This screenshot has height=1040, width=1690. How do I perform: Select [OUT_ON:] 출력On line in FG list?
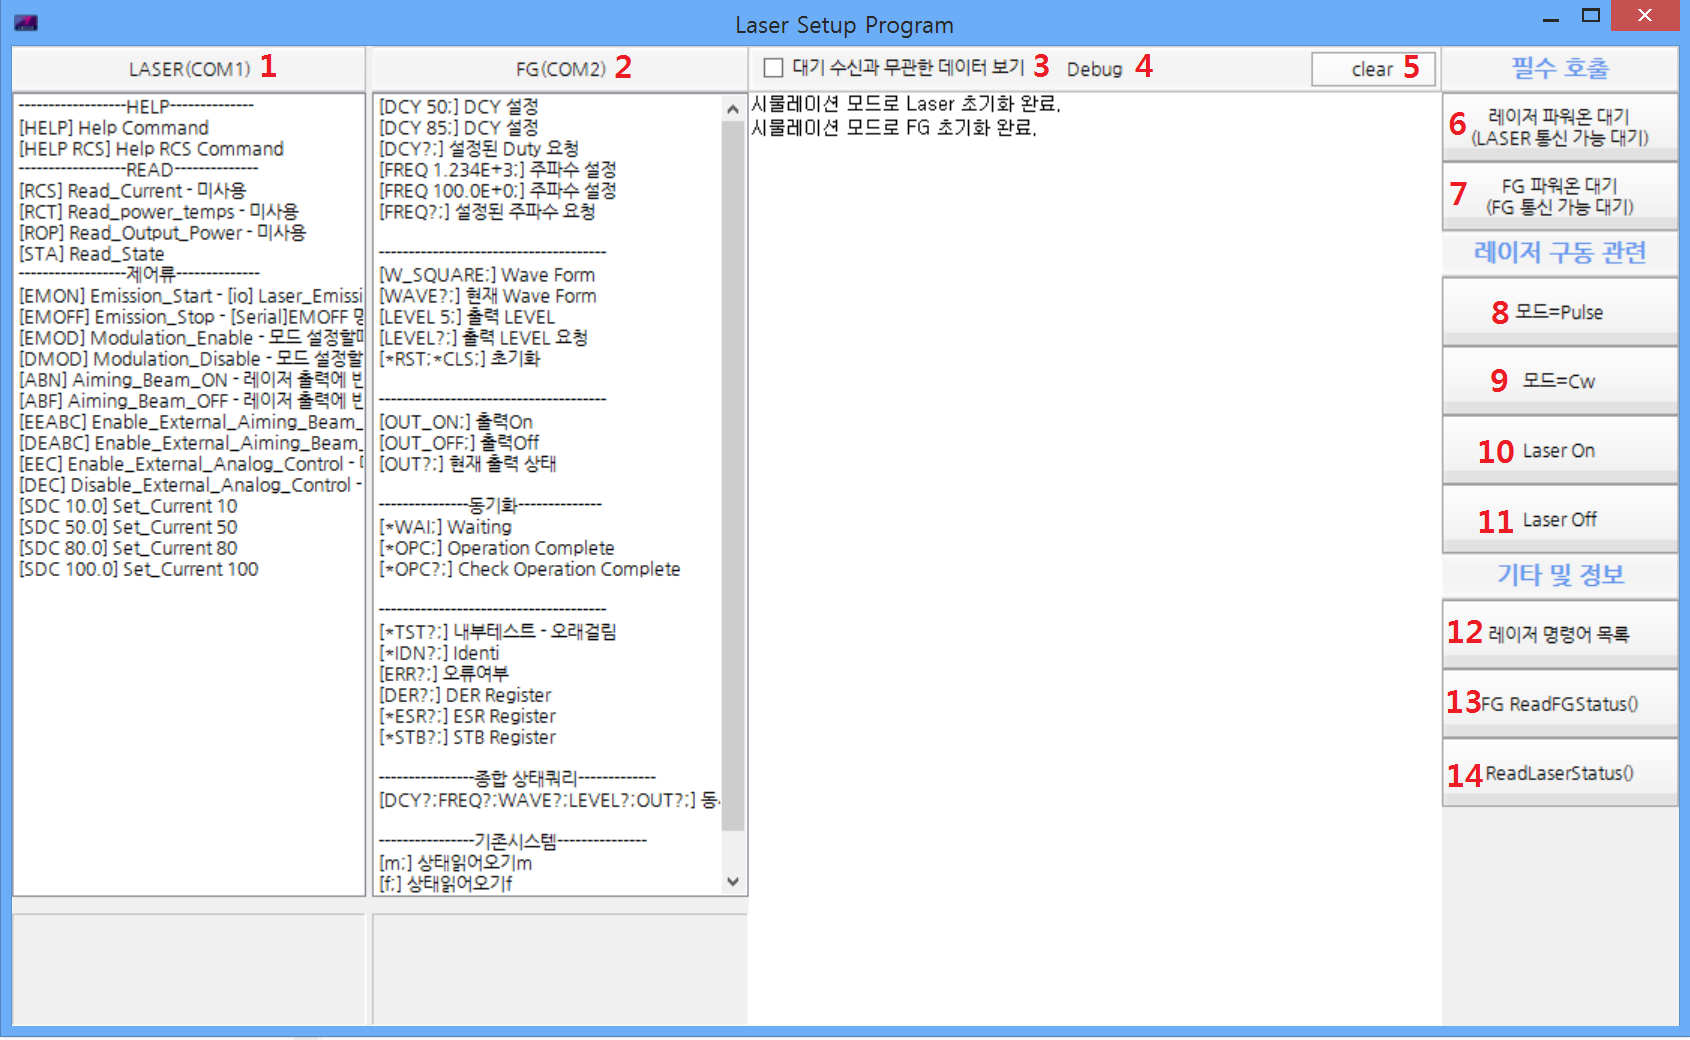(x=456, y=422)
